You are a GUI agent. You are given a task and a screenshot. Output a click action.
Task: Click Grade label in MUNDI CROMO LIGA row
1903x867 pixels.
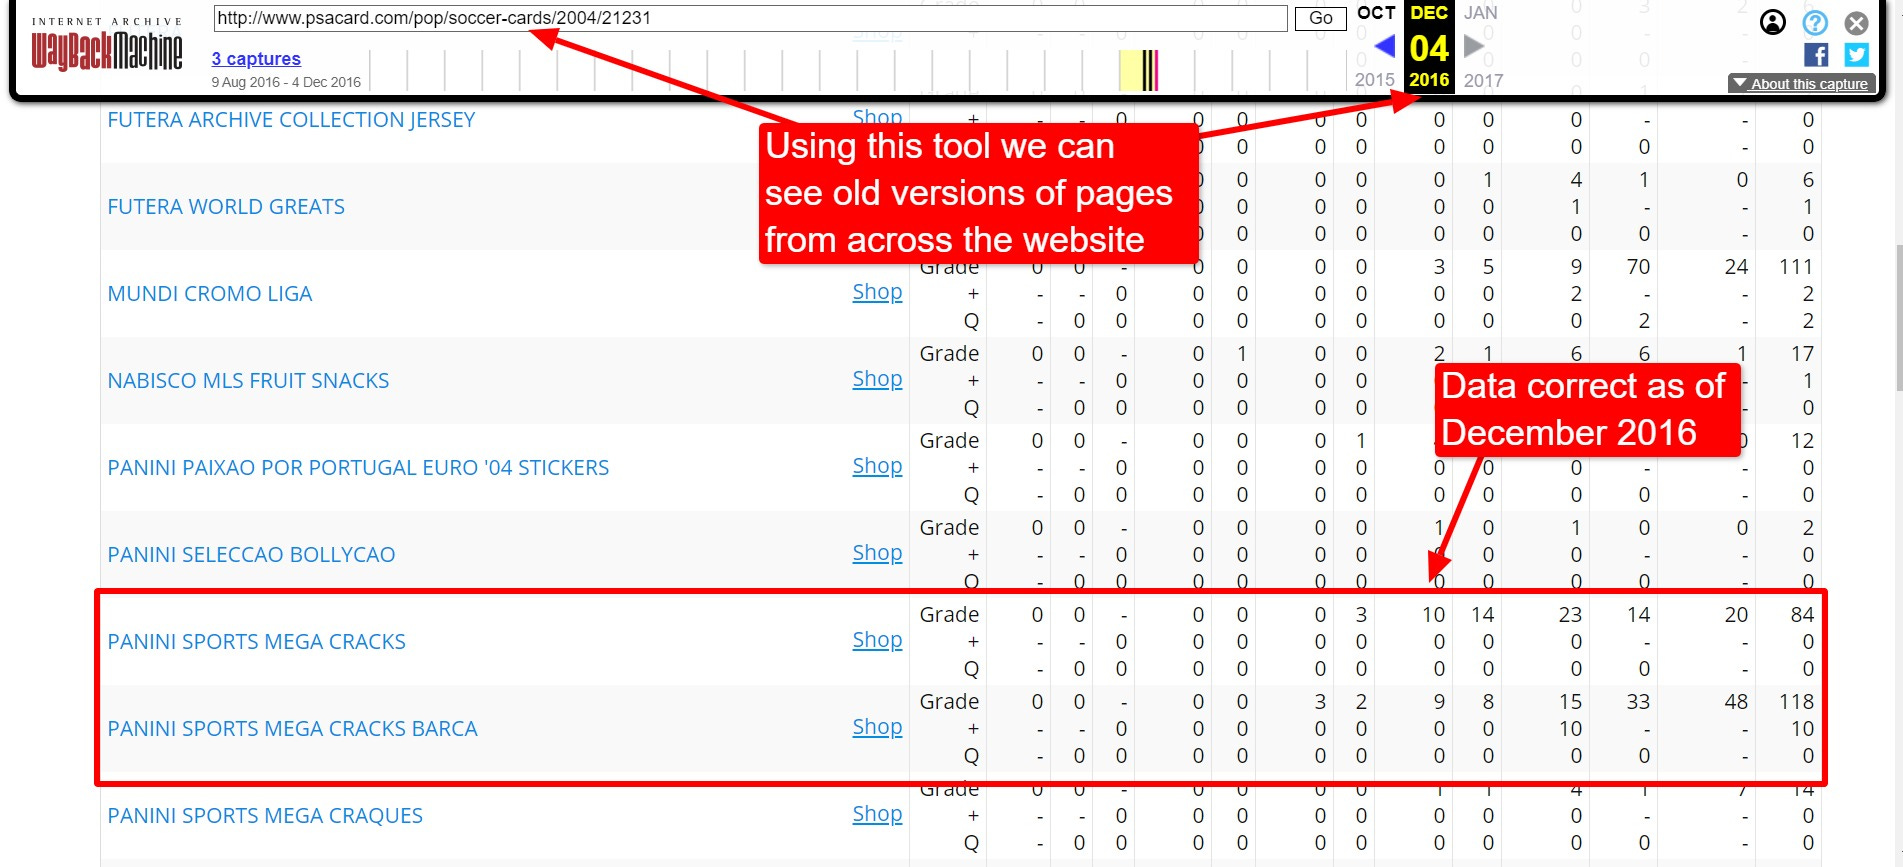(x=949, y=267)
